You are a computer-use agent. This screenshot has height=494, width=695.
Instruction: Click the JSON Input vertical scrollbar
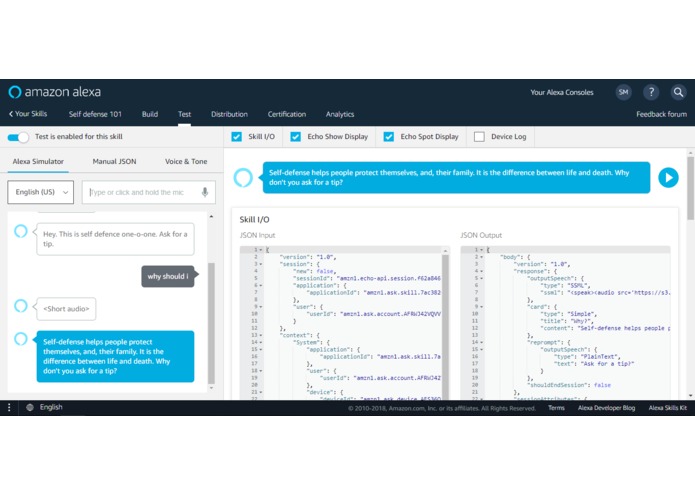click(445, 326)
